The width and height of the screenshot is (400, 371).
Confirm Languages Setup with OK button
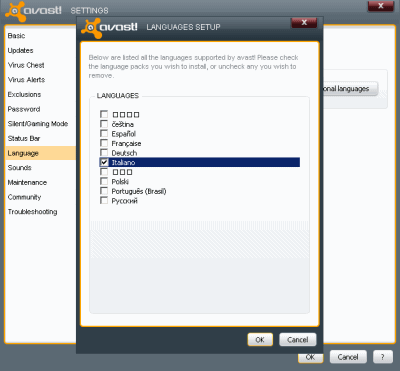click(x=260, y=340)
